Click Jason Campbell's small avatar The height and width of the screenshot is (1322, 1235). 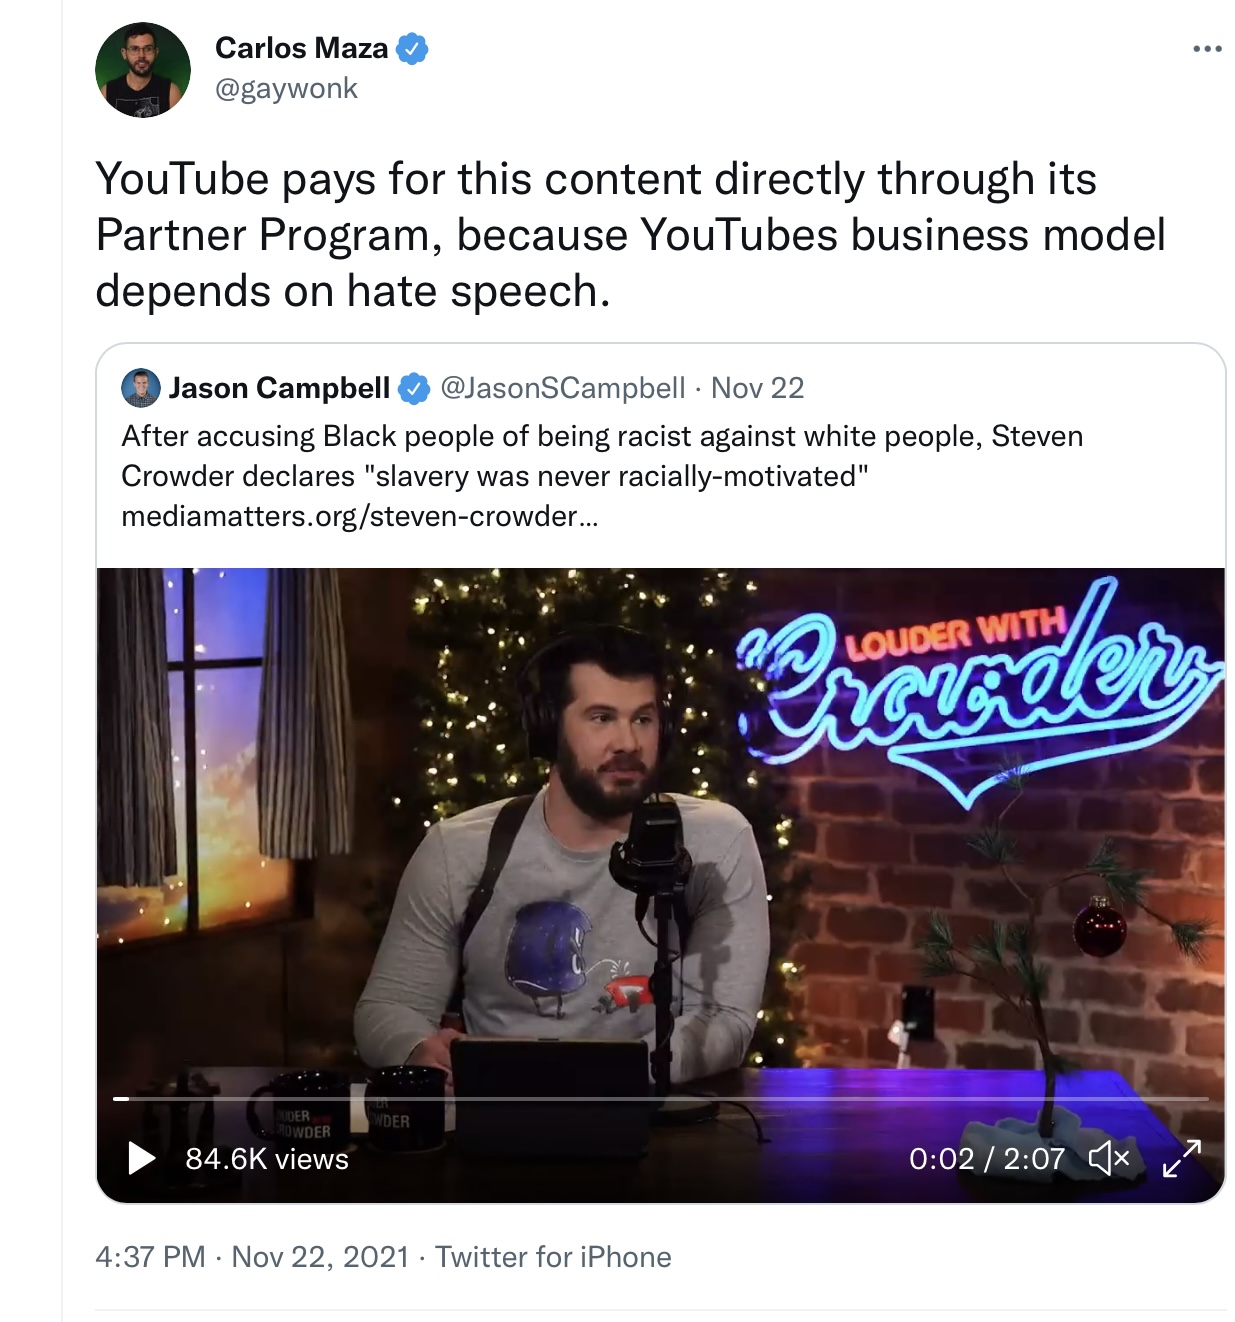[x=141, y=388]
